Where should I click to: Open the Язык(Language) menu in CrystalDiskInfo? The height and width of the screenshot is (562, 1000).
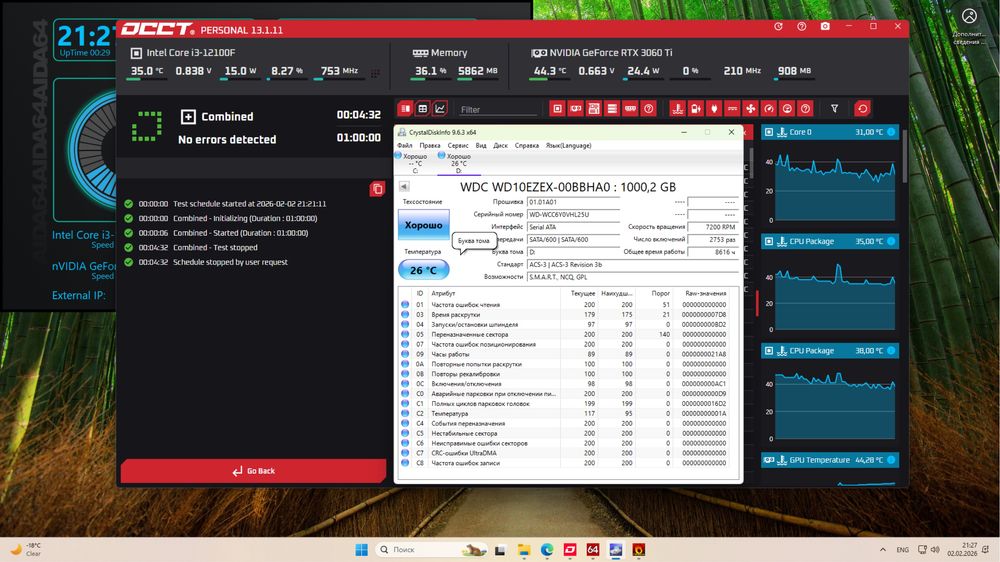pyautogui.click(x=568, y=145)
